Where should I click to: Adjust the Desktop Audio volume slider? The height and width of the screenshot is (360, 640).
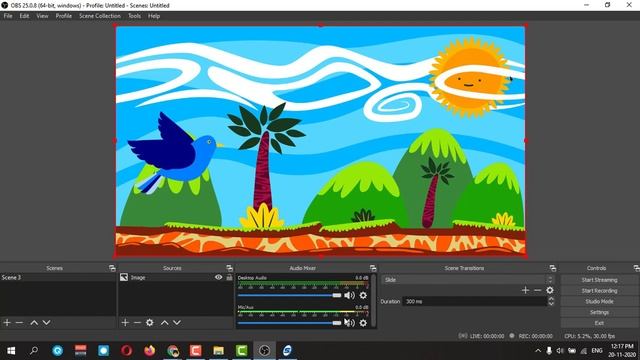pos(289,295)
